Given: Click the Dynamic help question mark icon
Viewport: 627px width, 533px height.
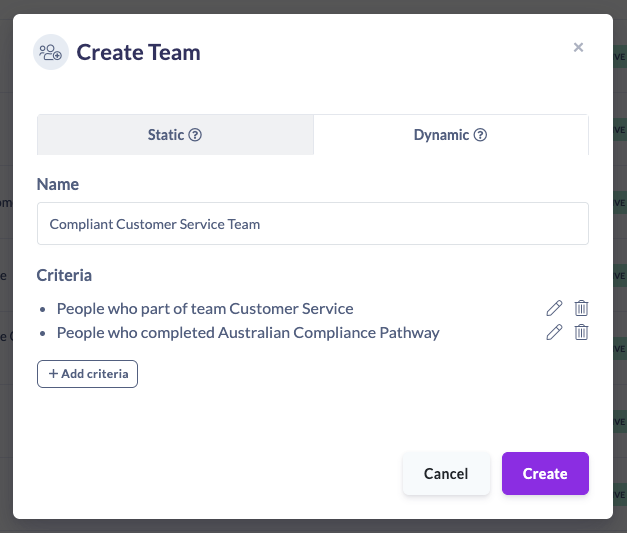Looking at the screenshot, I should coord(480,135).
